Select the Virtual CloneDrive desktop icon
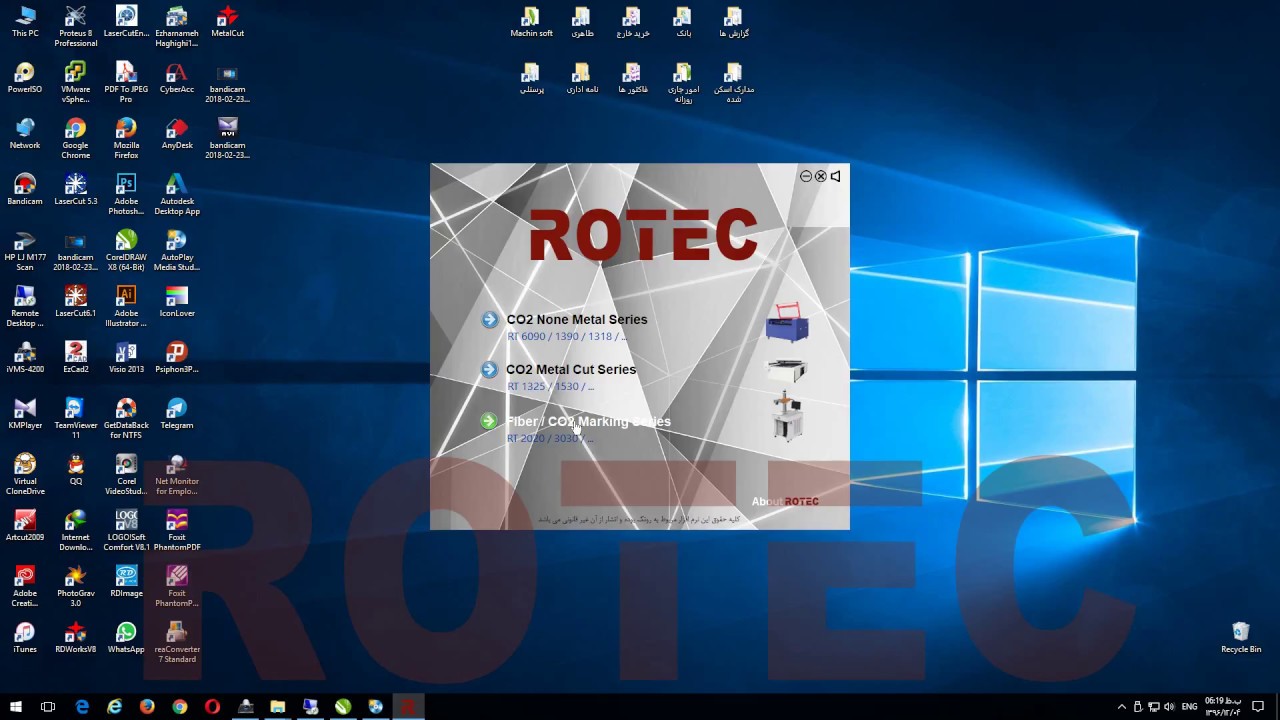The image size is (1280, 720). [x=25, y=476]
